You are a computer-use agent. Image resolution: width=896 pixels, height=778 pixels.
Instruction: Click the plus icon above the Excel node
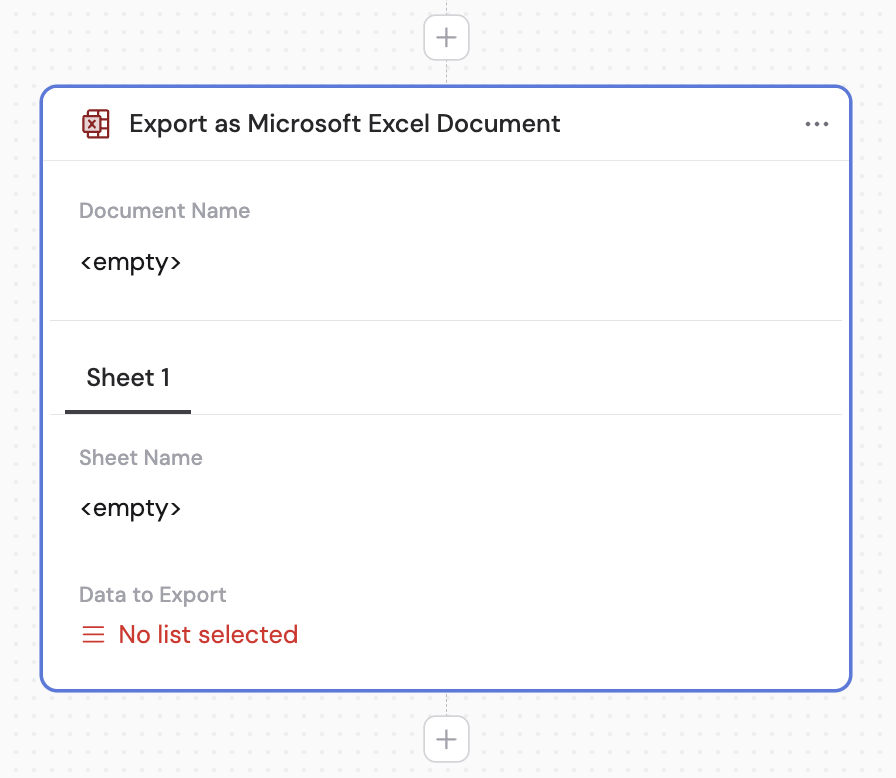click(x=446, y=37)
